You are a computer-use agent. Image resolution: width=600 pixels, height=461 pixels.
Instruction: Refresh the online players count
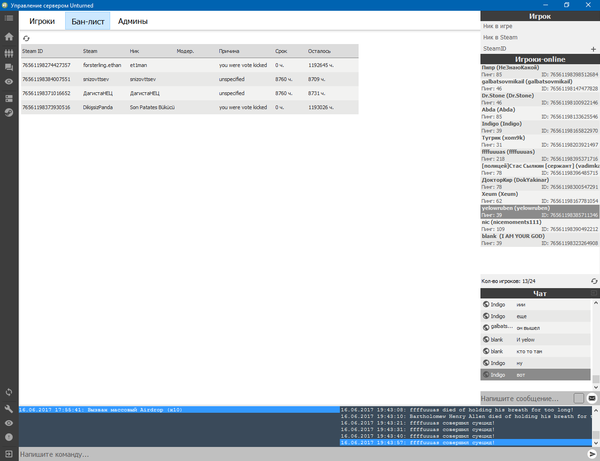tap(593, 281)
